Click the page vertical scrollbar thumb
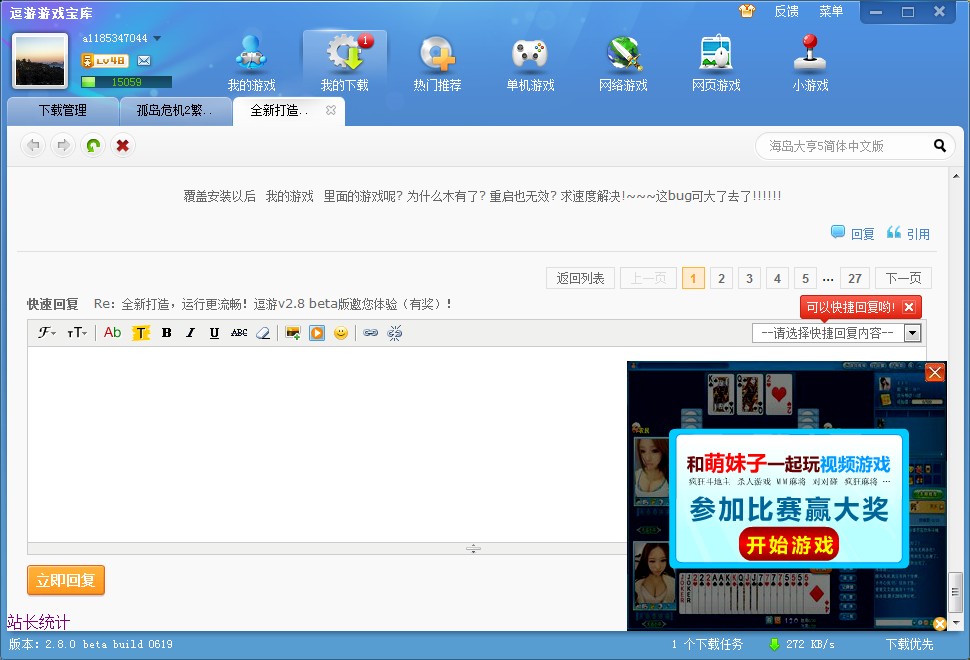The width and height of the screenshot is (970, 660). coord(955,593)
